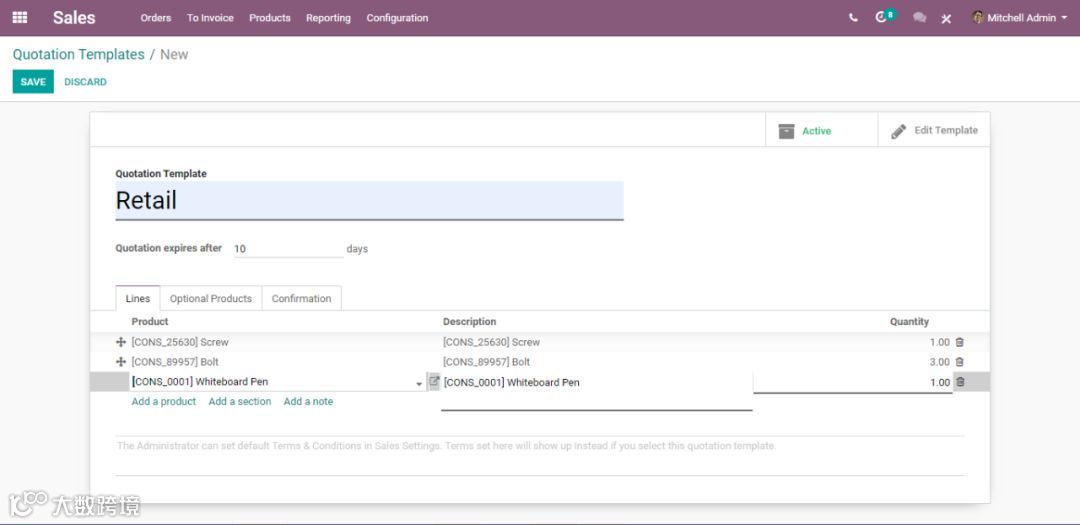
Task: Delete the Whiteboard Pen line trash icon
Action: (x=960, y=382)
